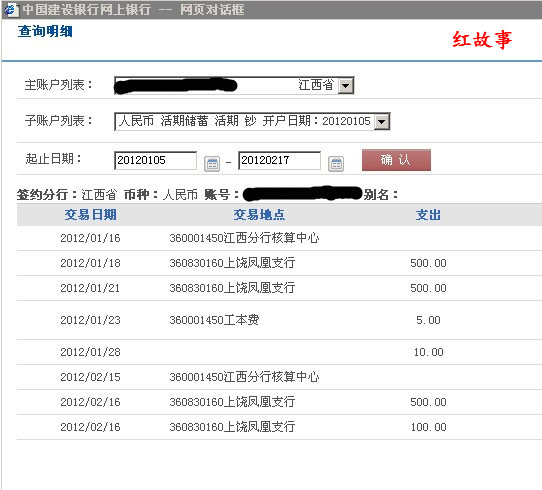Click the 支出 column header
Viewport: 542px width, 490px height.
click(x=428, y=215)
